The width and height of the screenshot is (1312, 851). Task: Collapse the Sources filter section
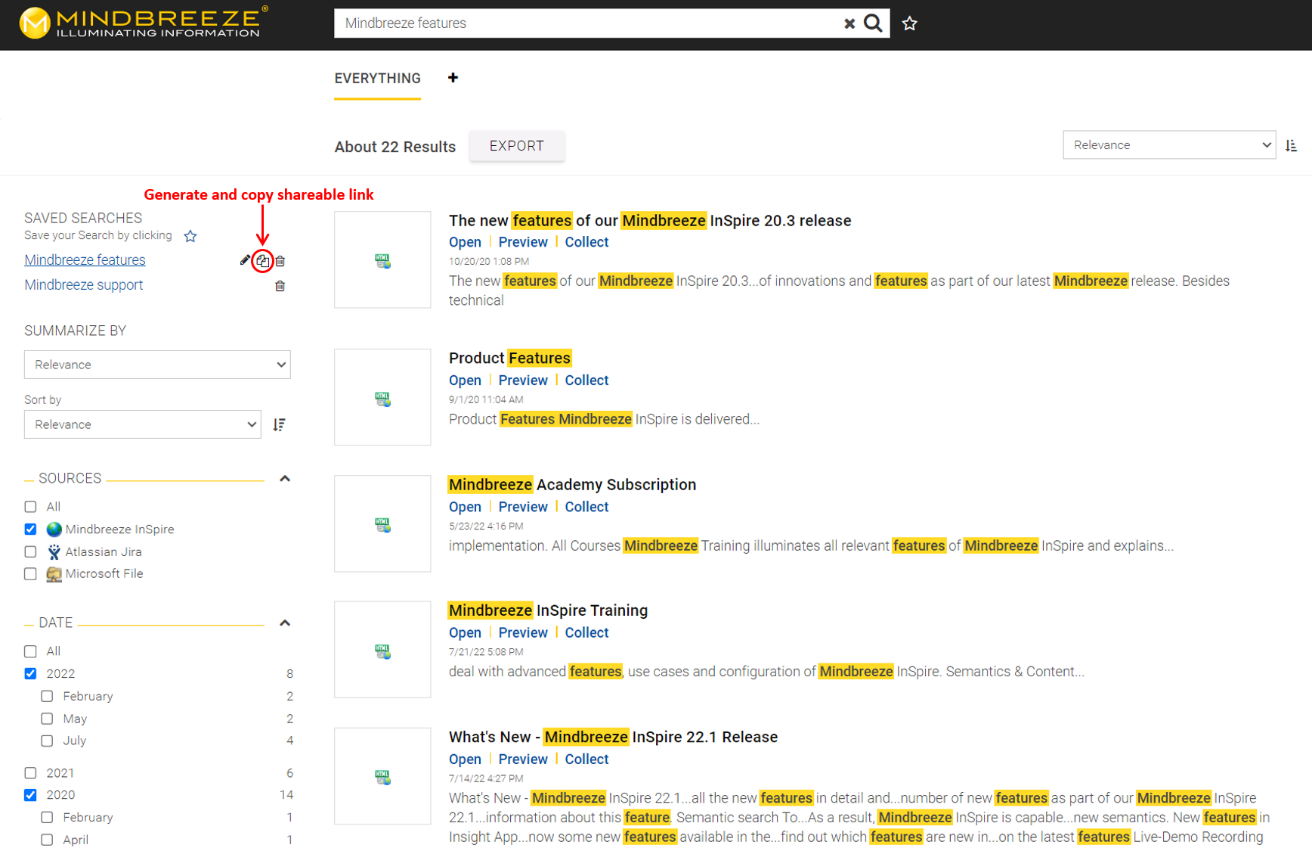[x=285, y=479]
